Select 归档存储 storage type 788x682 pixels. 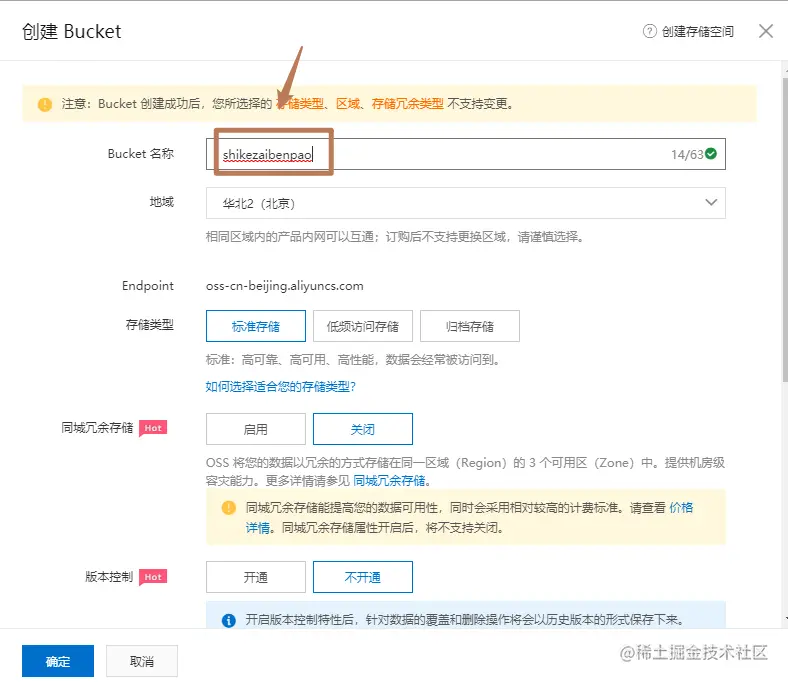coord(469,326)
